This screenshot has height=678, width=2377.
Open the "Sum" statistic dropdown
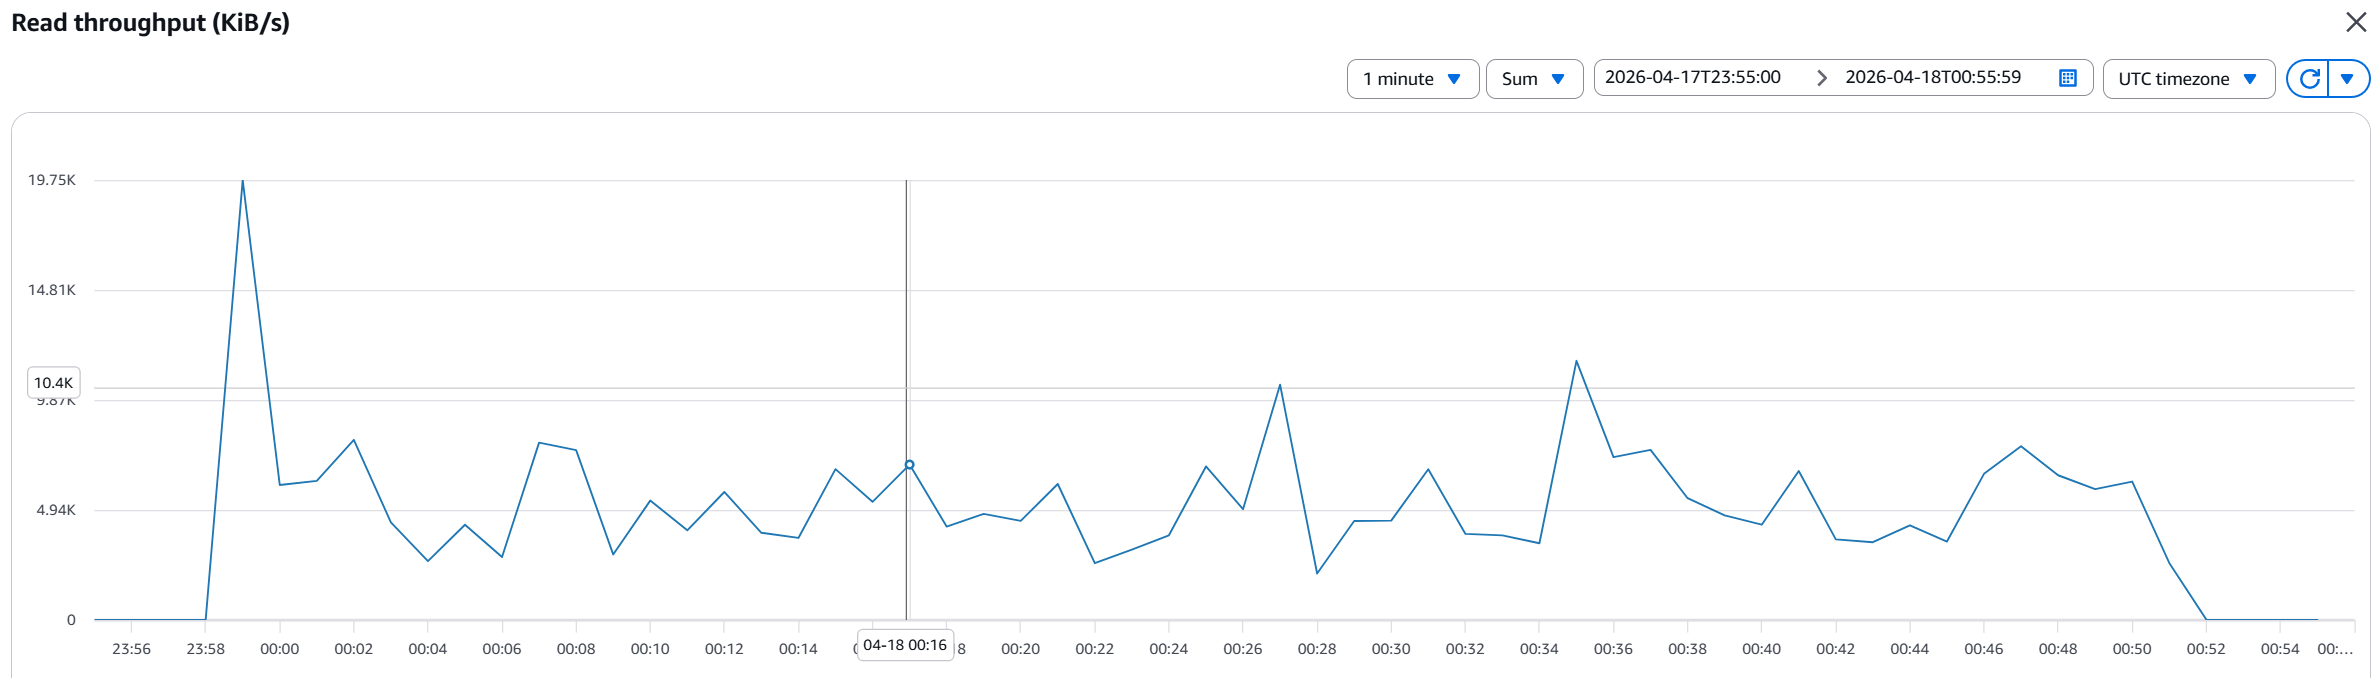tap(1533, 79)
